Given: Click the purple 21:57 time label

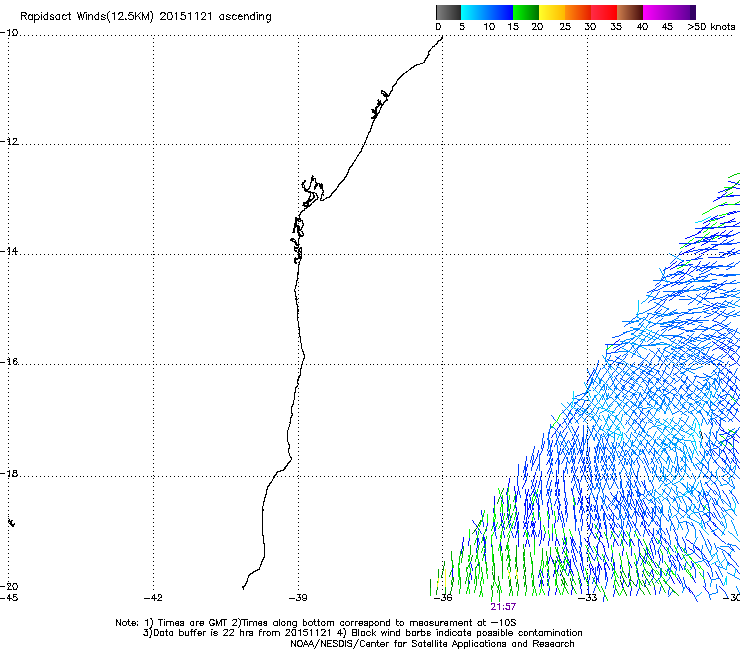Looking at the screenshot, I should [503, 607].
